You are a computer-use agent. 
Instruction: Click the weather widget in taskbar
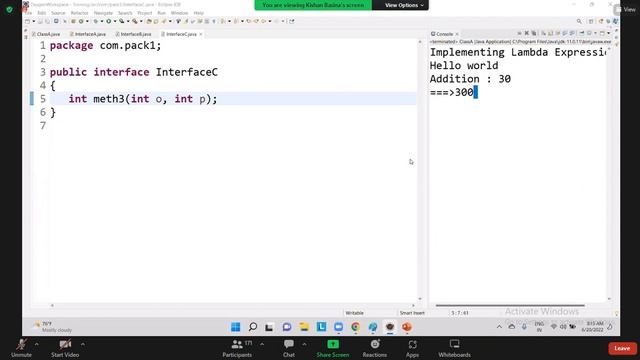(52, 327)
